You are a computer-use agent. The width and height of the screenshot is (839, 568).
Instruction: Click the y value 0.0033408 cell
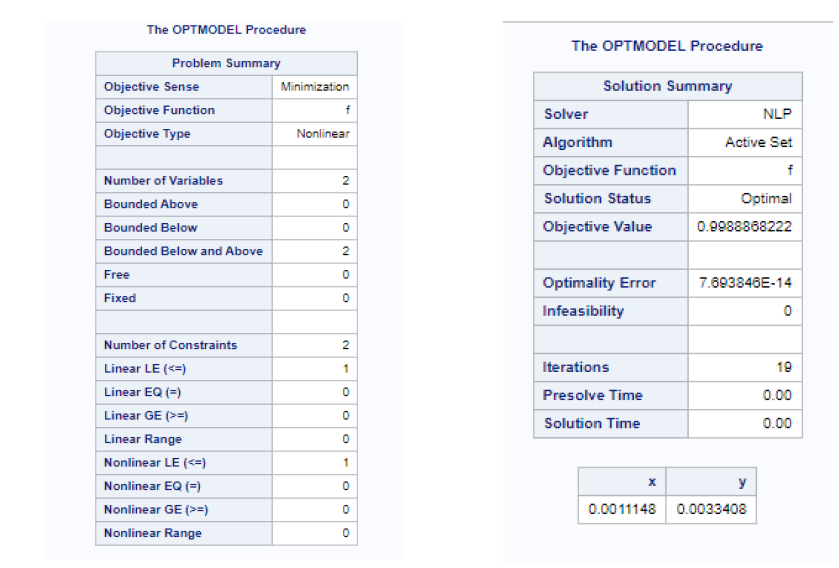point(711,509)
